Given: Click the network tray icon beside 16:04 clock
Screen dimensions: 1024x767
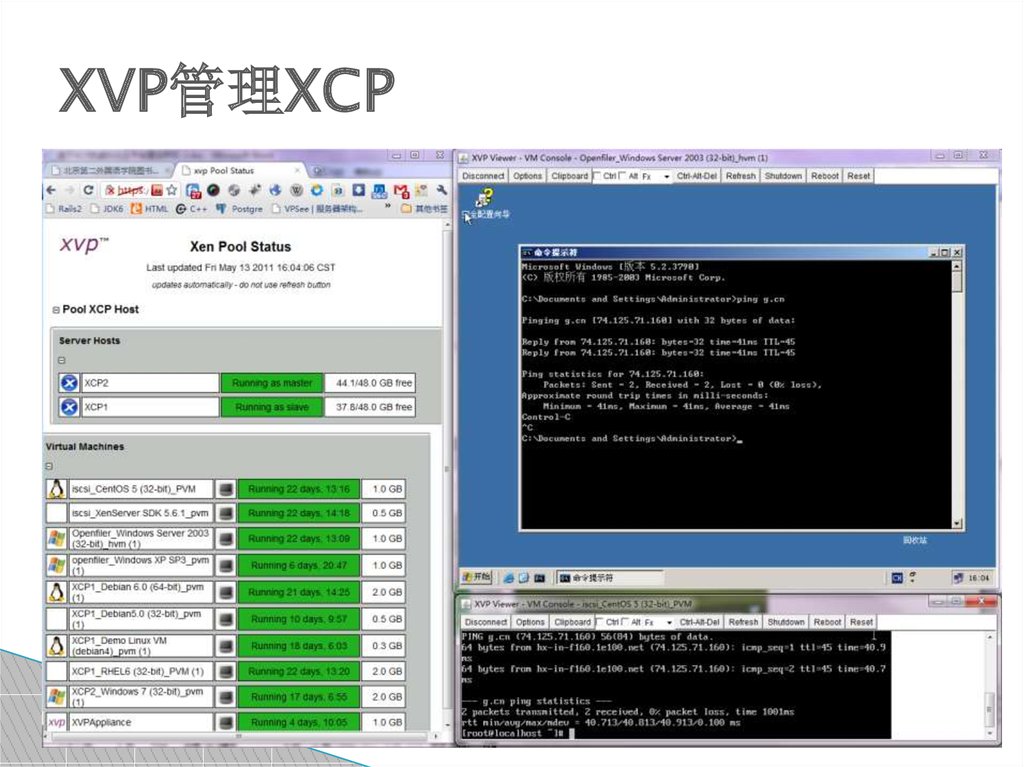Looking at the screenshot, I should pyautogui.click(x=957, y=578).
